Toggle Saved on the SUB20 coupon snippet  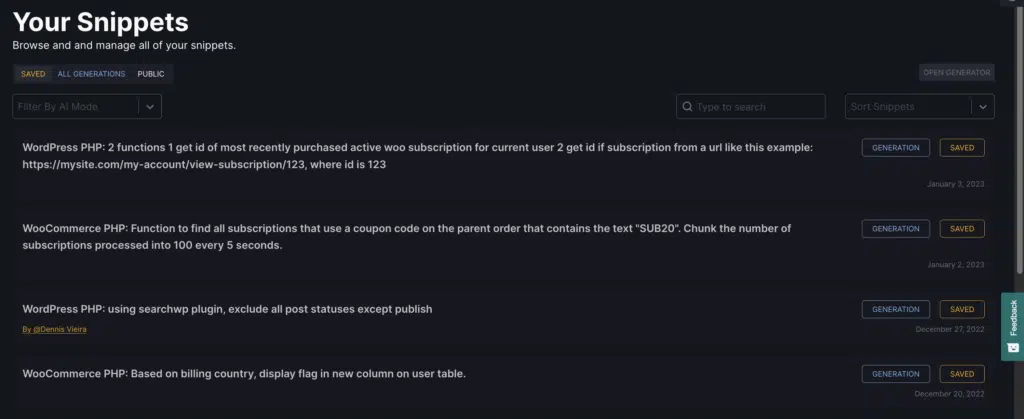pos(962,228)
